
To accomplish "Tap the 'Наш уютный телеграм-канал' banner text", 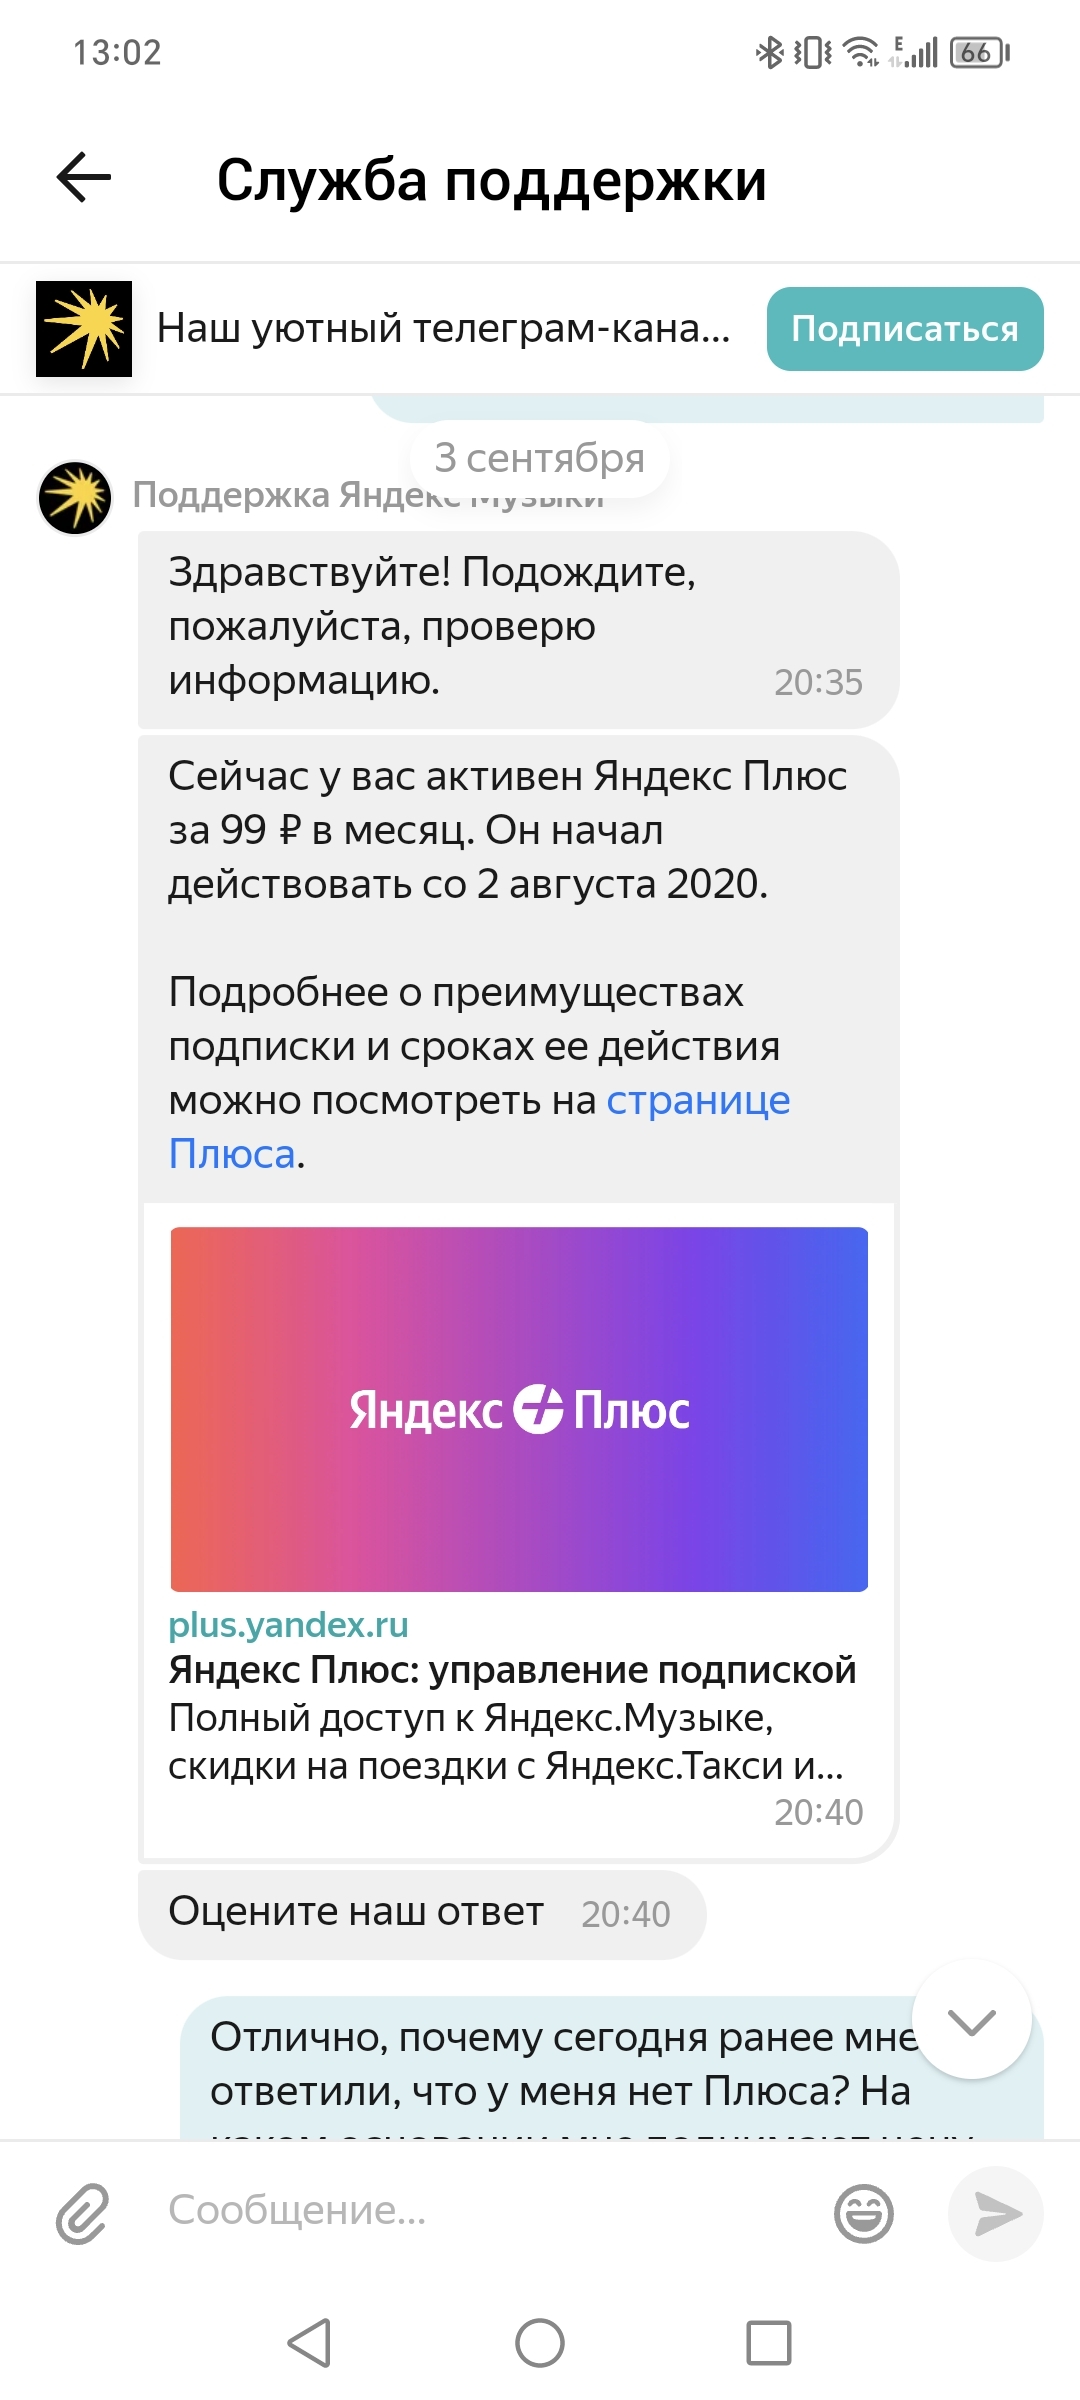I will tap(443, 329).
